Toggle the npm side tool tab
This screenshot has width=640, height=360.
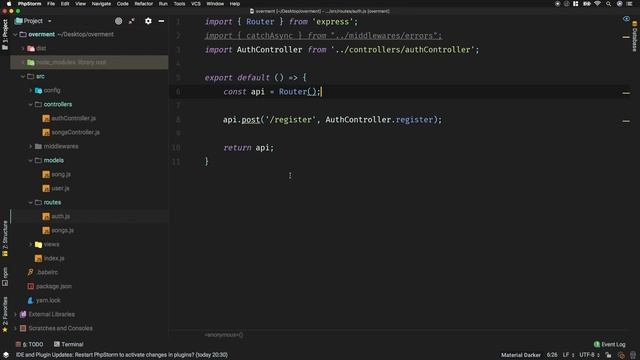[5, 276]
